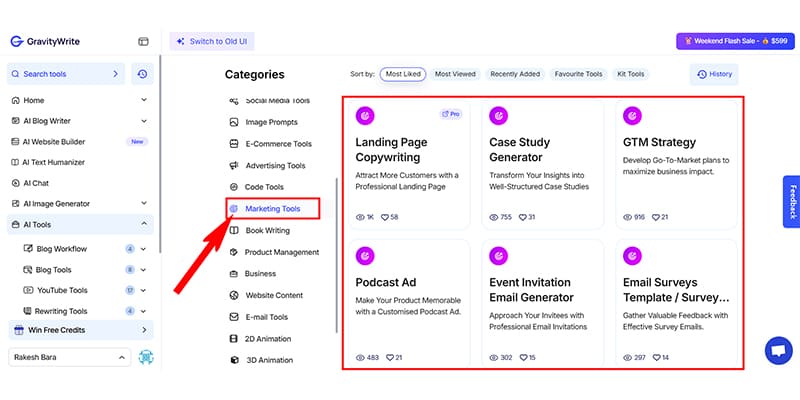This screenshot has height=400, width=800.
Task: Click the avatar icon beside account name
Action: pyautogui.click(x=146, y=357)
